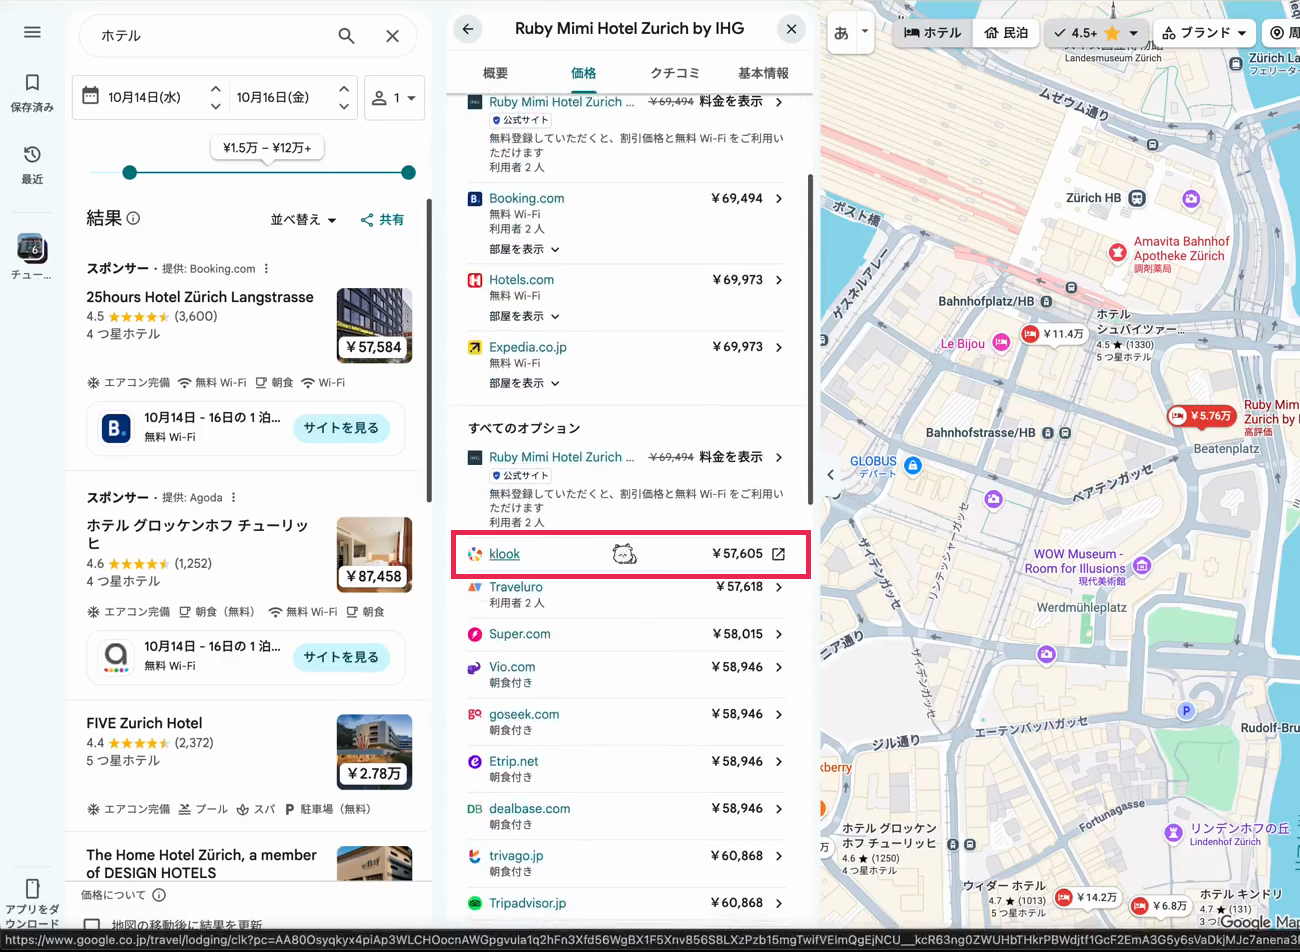Click サイトを見る for the Agoda offer

(341, 657)
